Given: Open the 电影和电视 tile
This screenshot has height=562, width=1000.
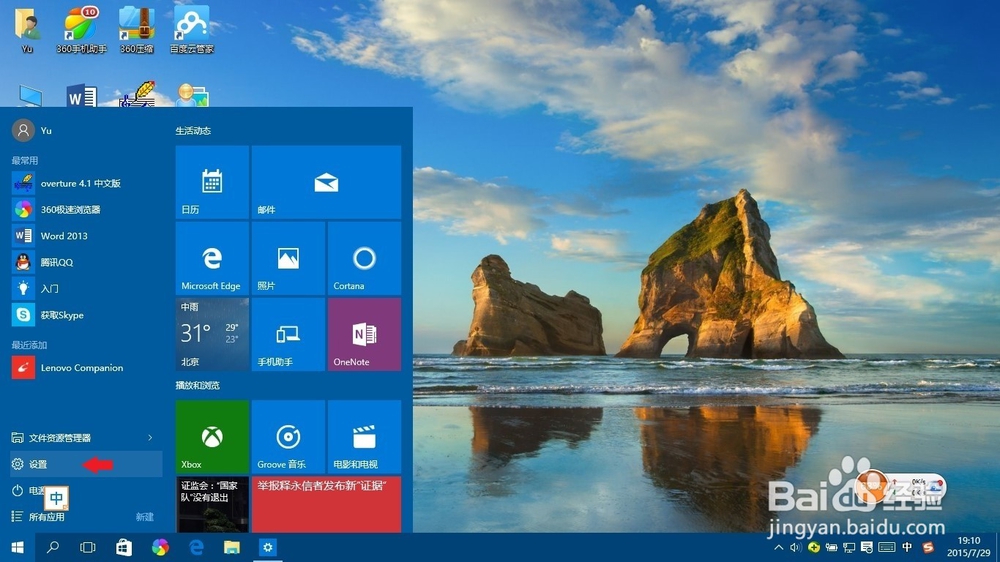Looking at the screenshot, I should 364,437.
